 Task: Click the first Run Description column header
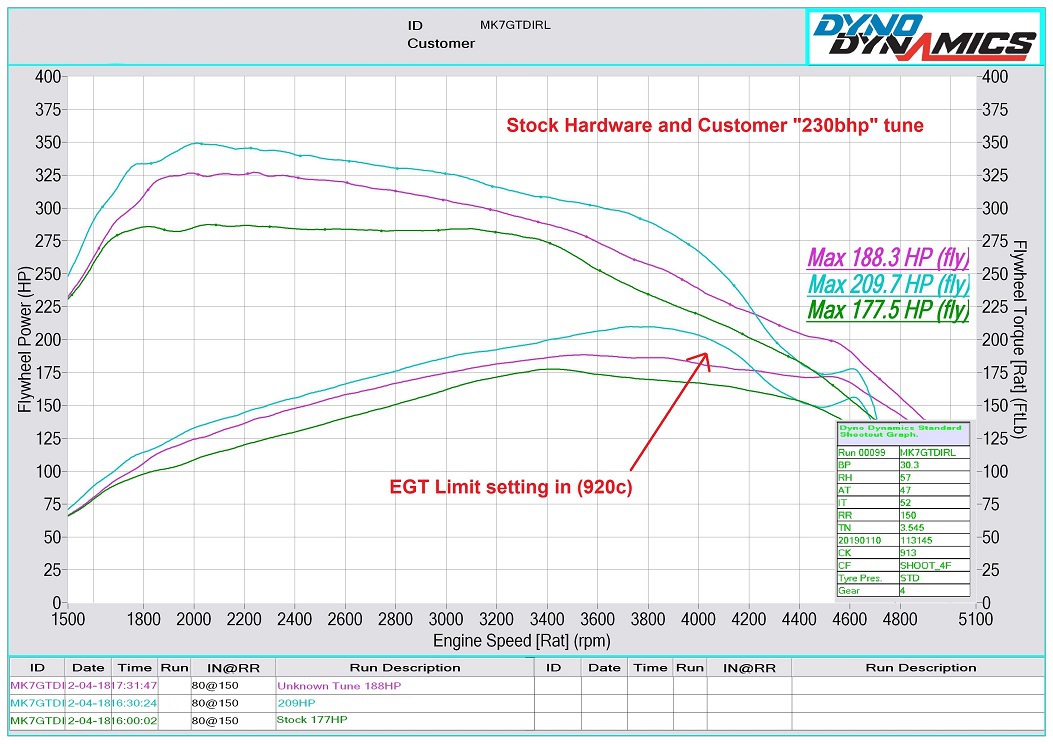point(405,667)
